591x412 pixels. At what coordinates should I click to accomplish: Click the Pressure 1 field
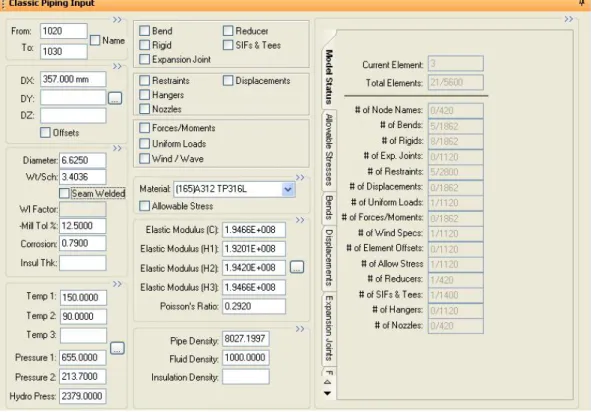click(83, 357)
